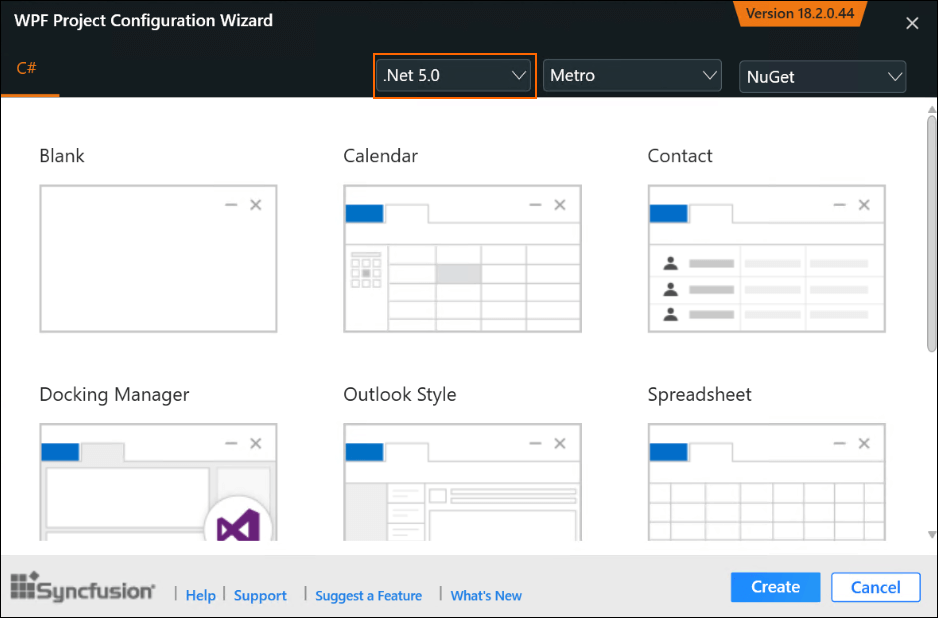Open the Suggest a Feature link

[368, 595]
